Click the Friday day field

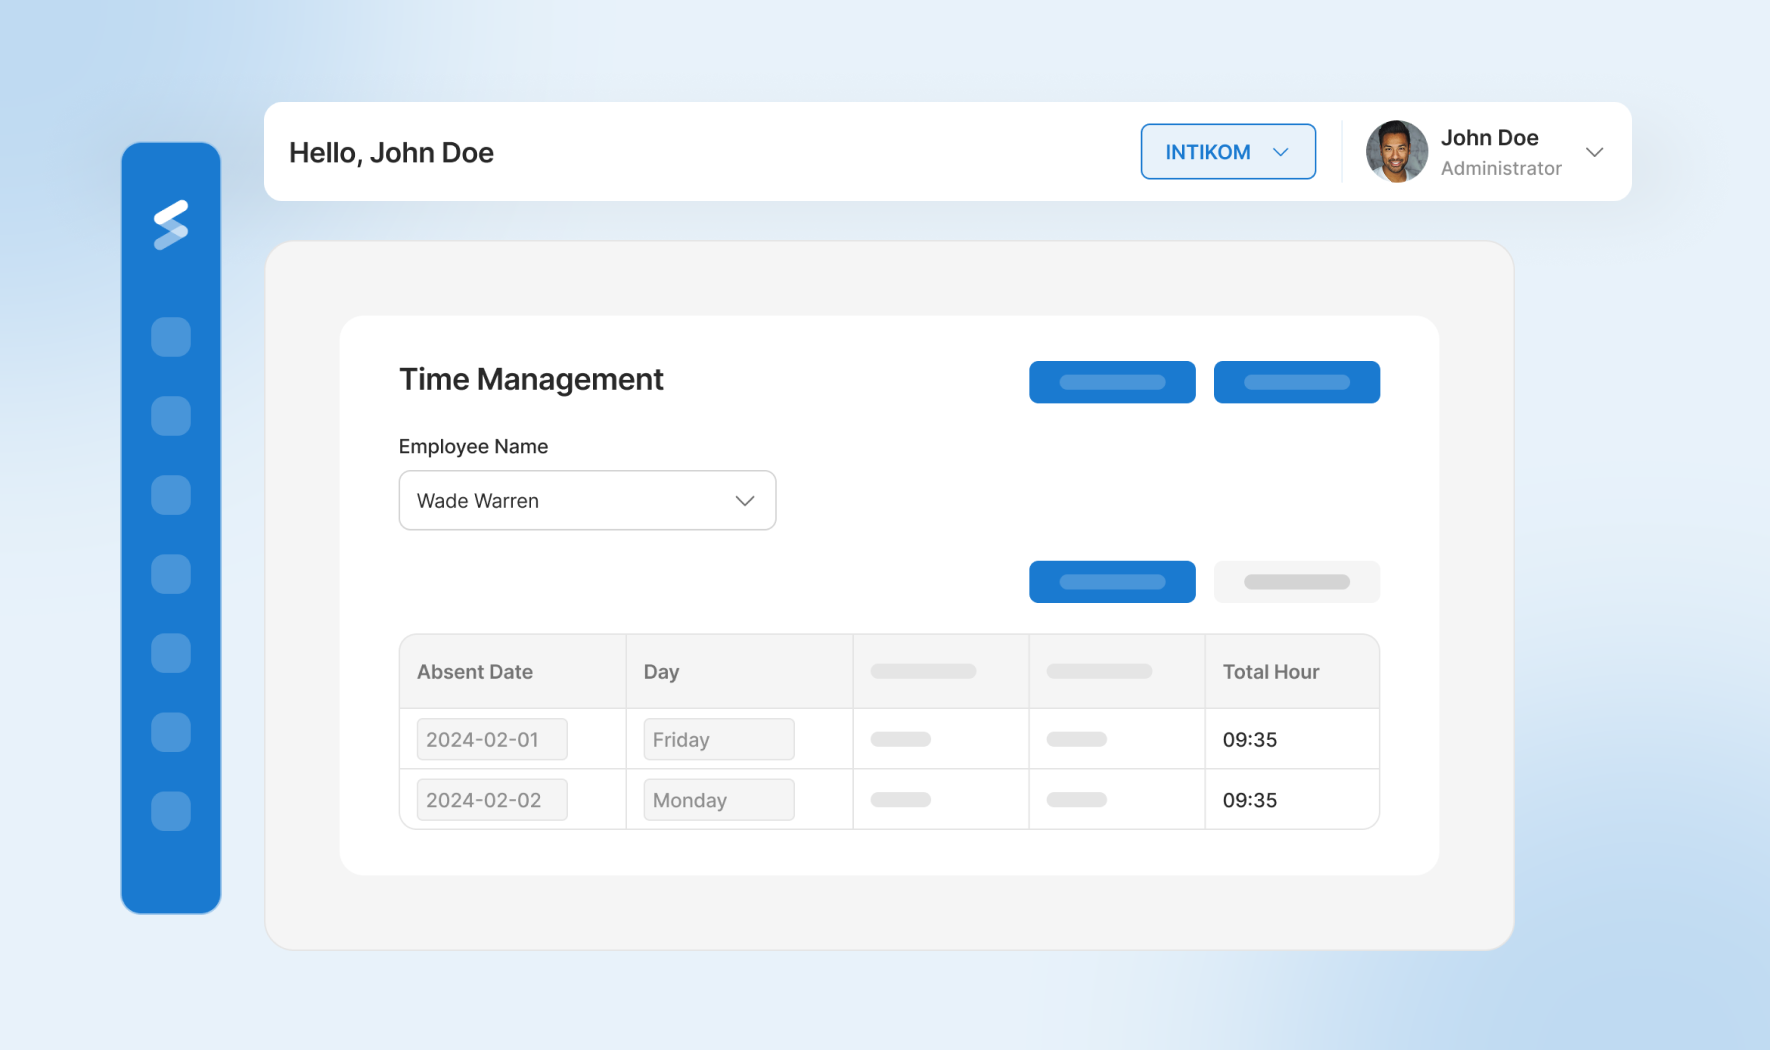718,738
